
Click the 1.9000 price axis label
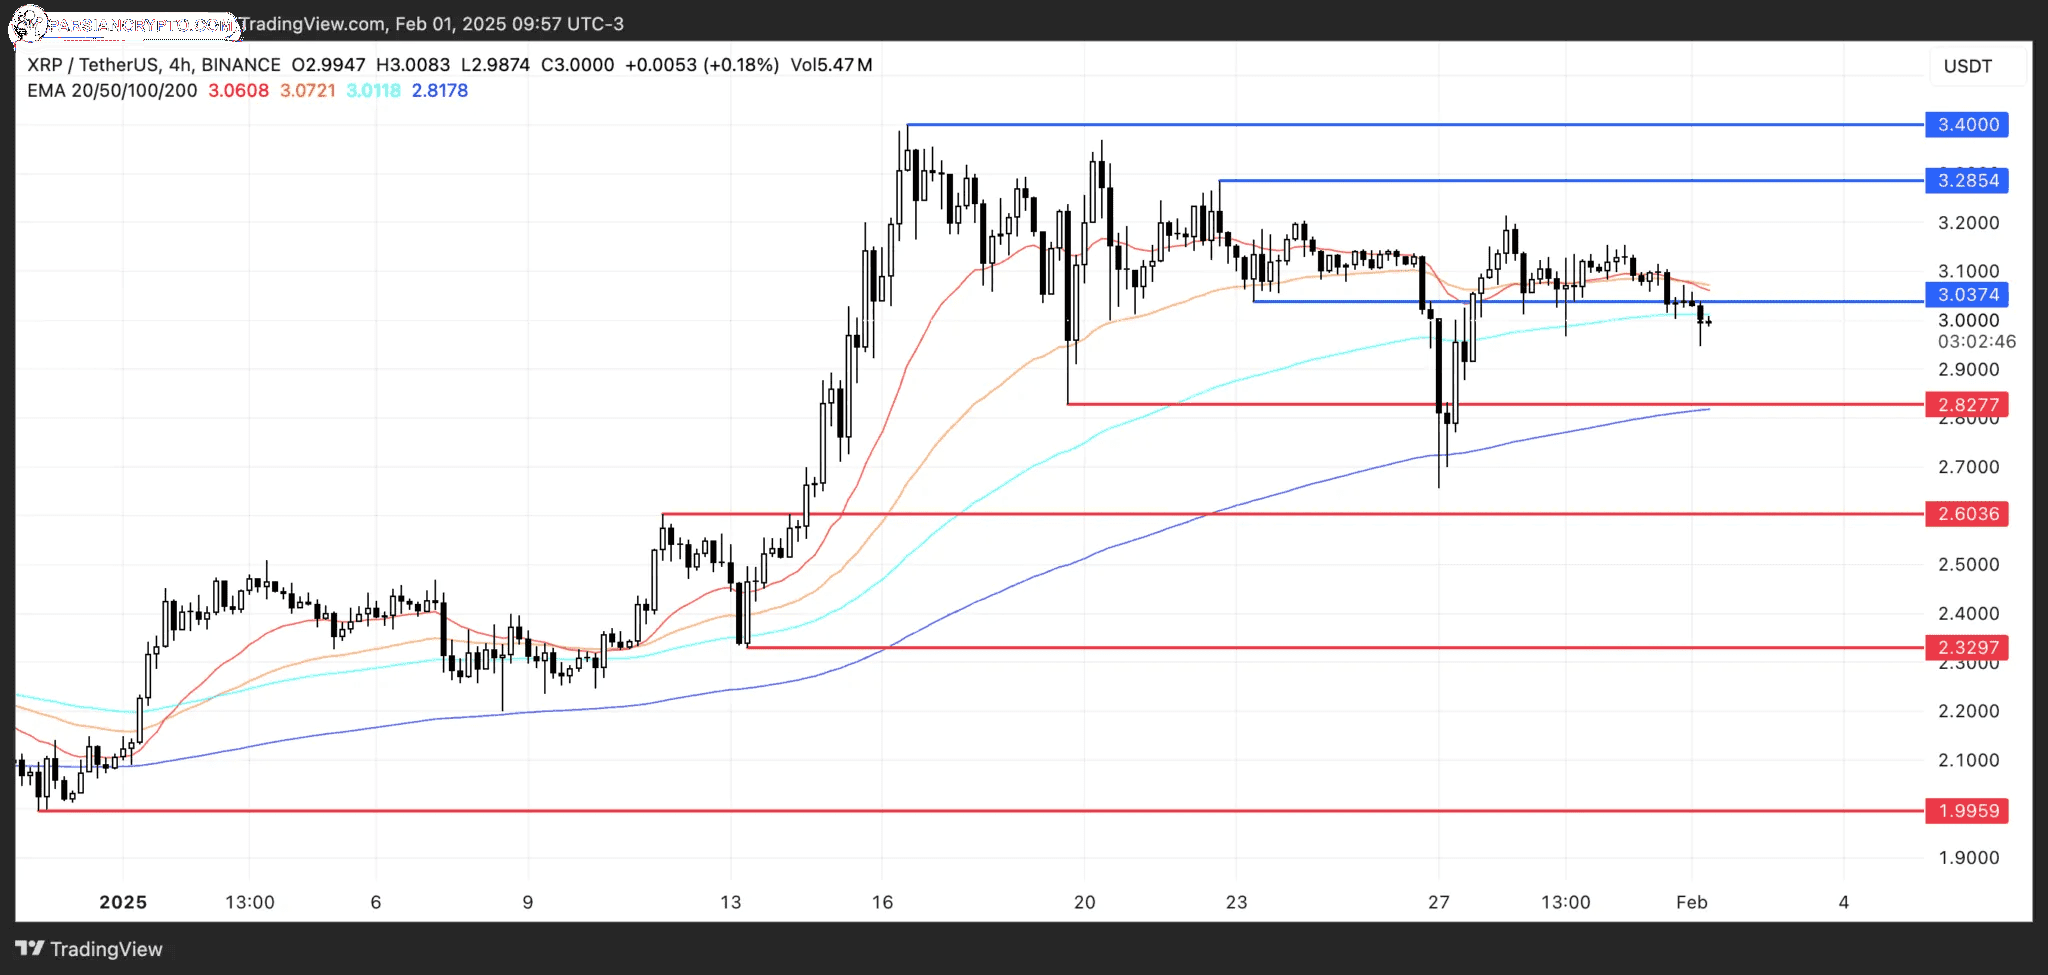(x=1969, y=858)
